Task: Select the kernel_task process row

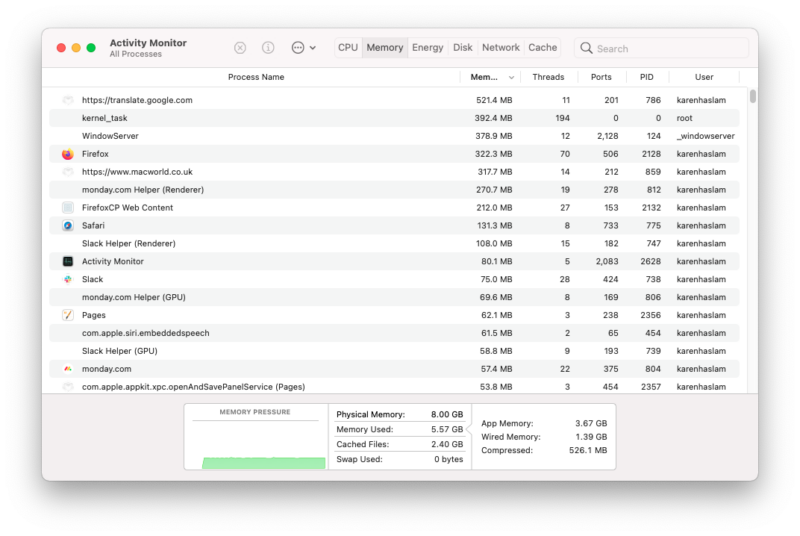Action: click(300, 118)
